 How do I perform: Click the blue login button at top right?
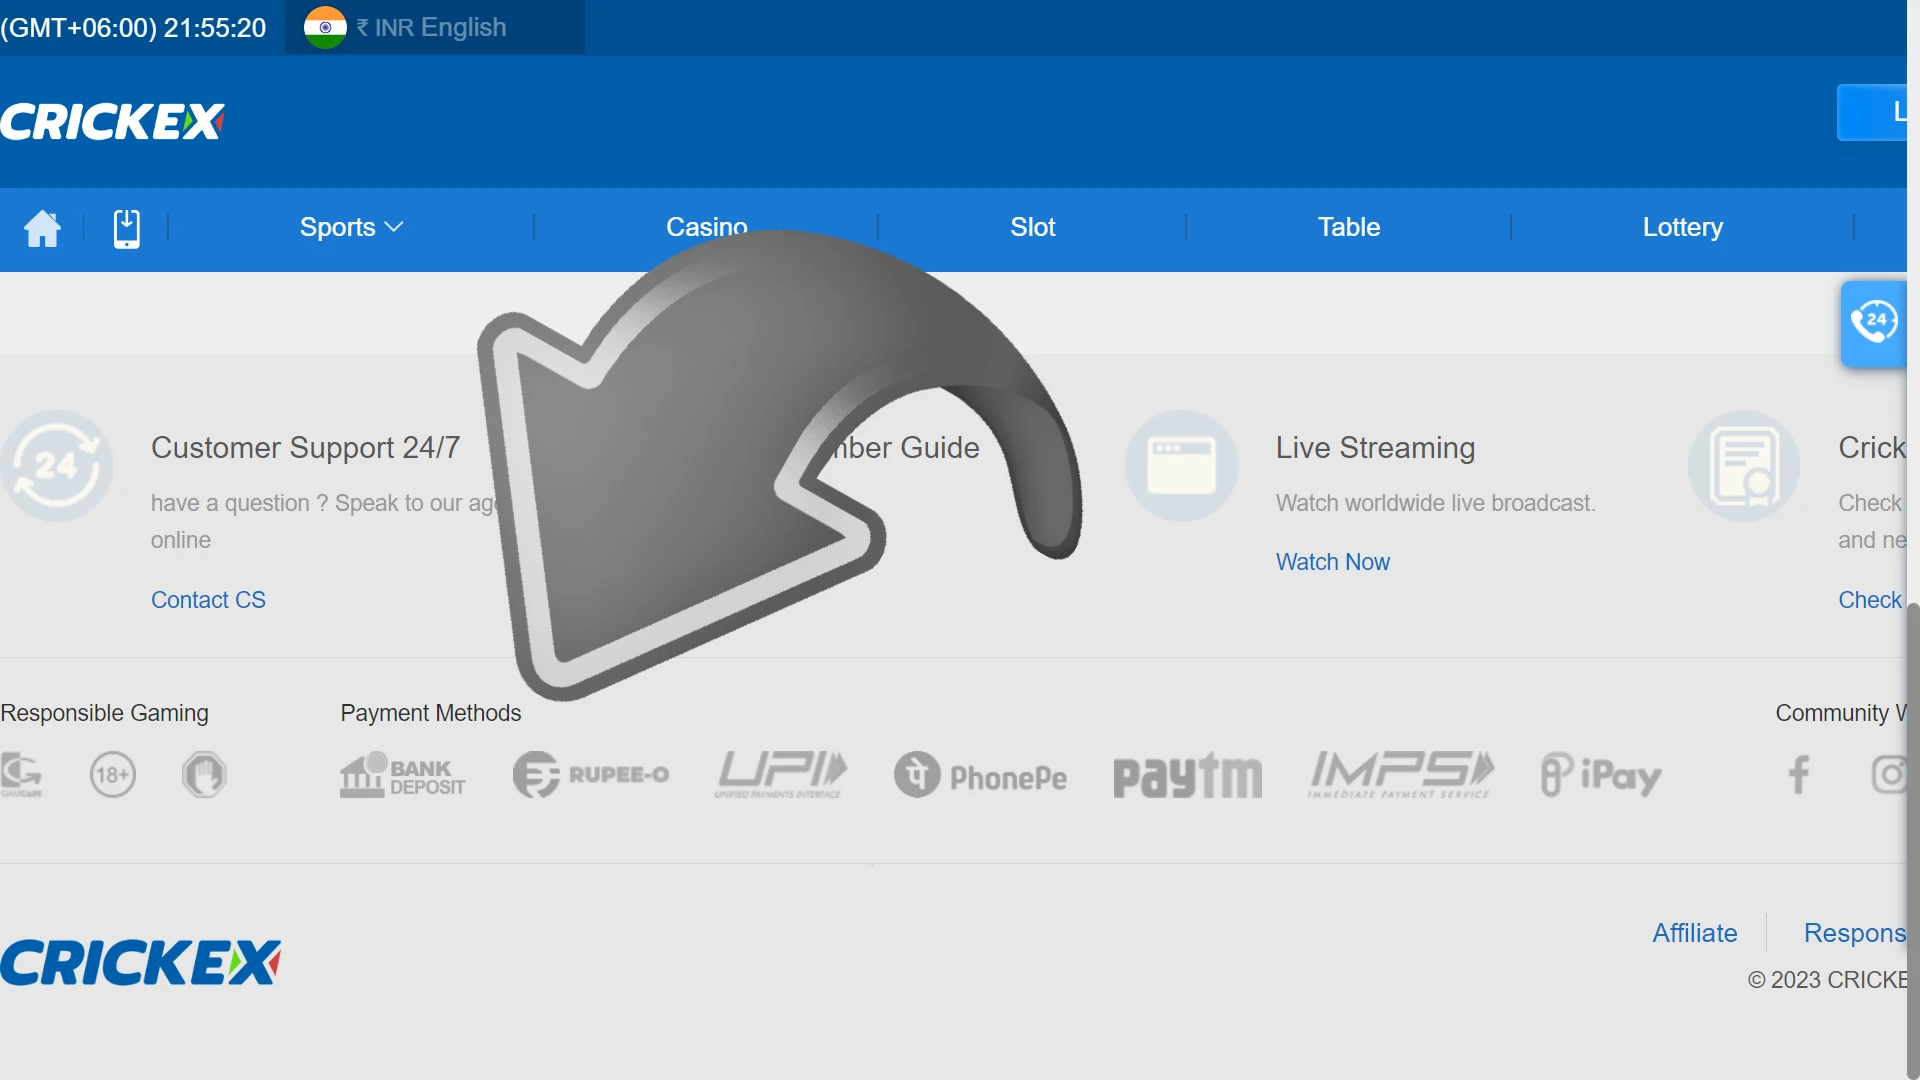[1872, 112]
